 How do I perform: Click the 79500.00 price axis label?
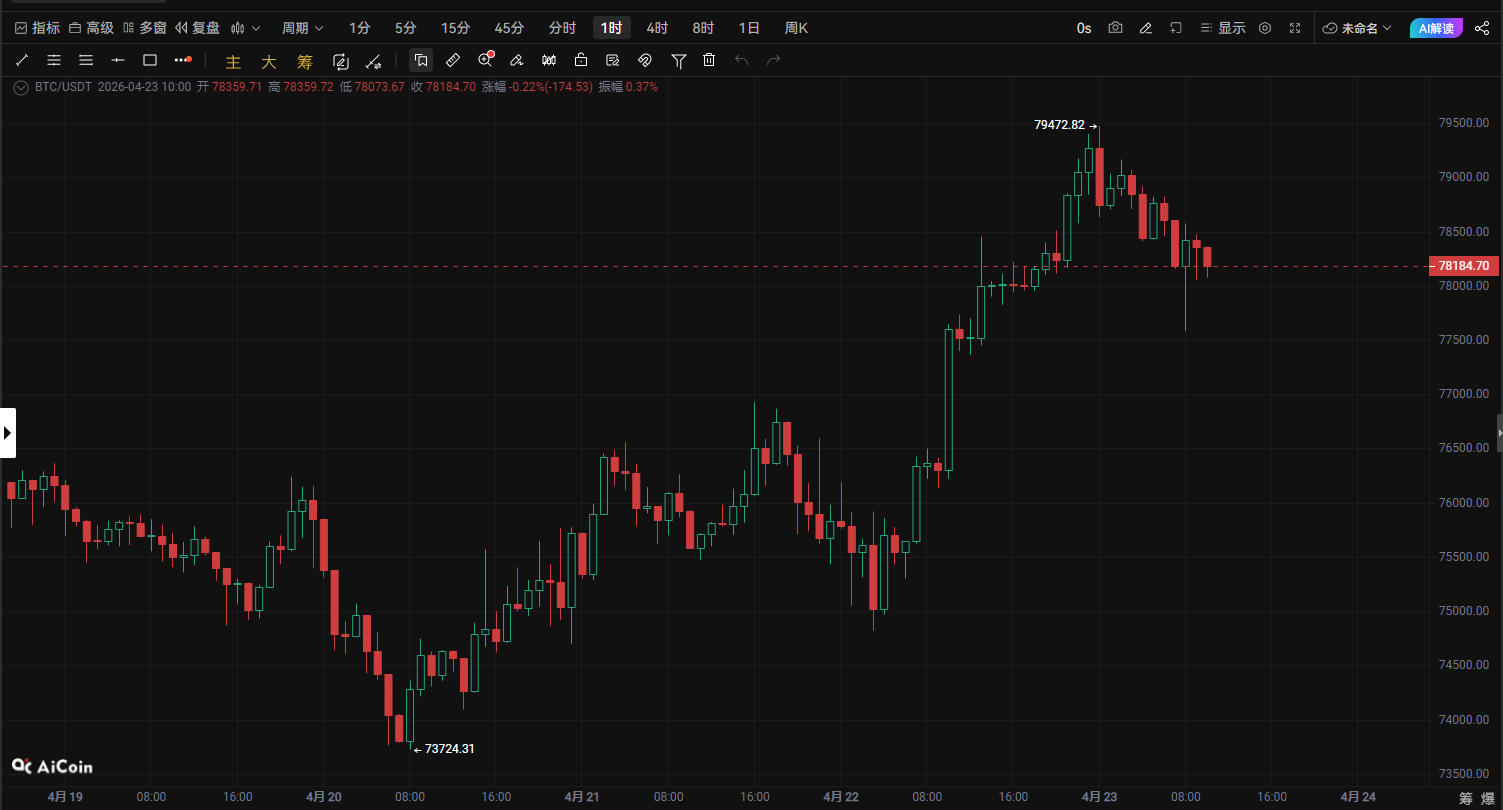pyautogui.click(x=1465, y=123)
